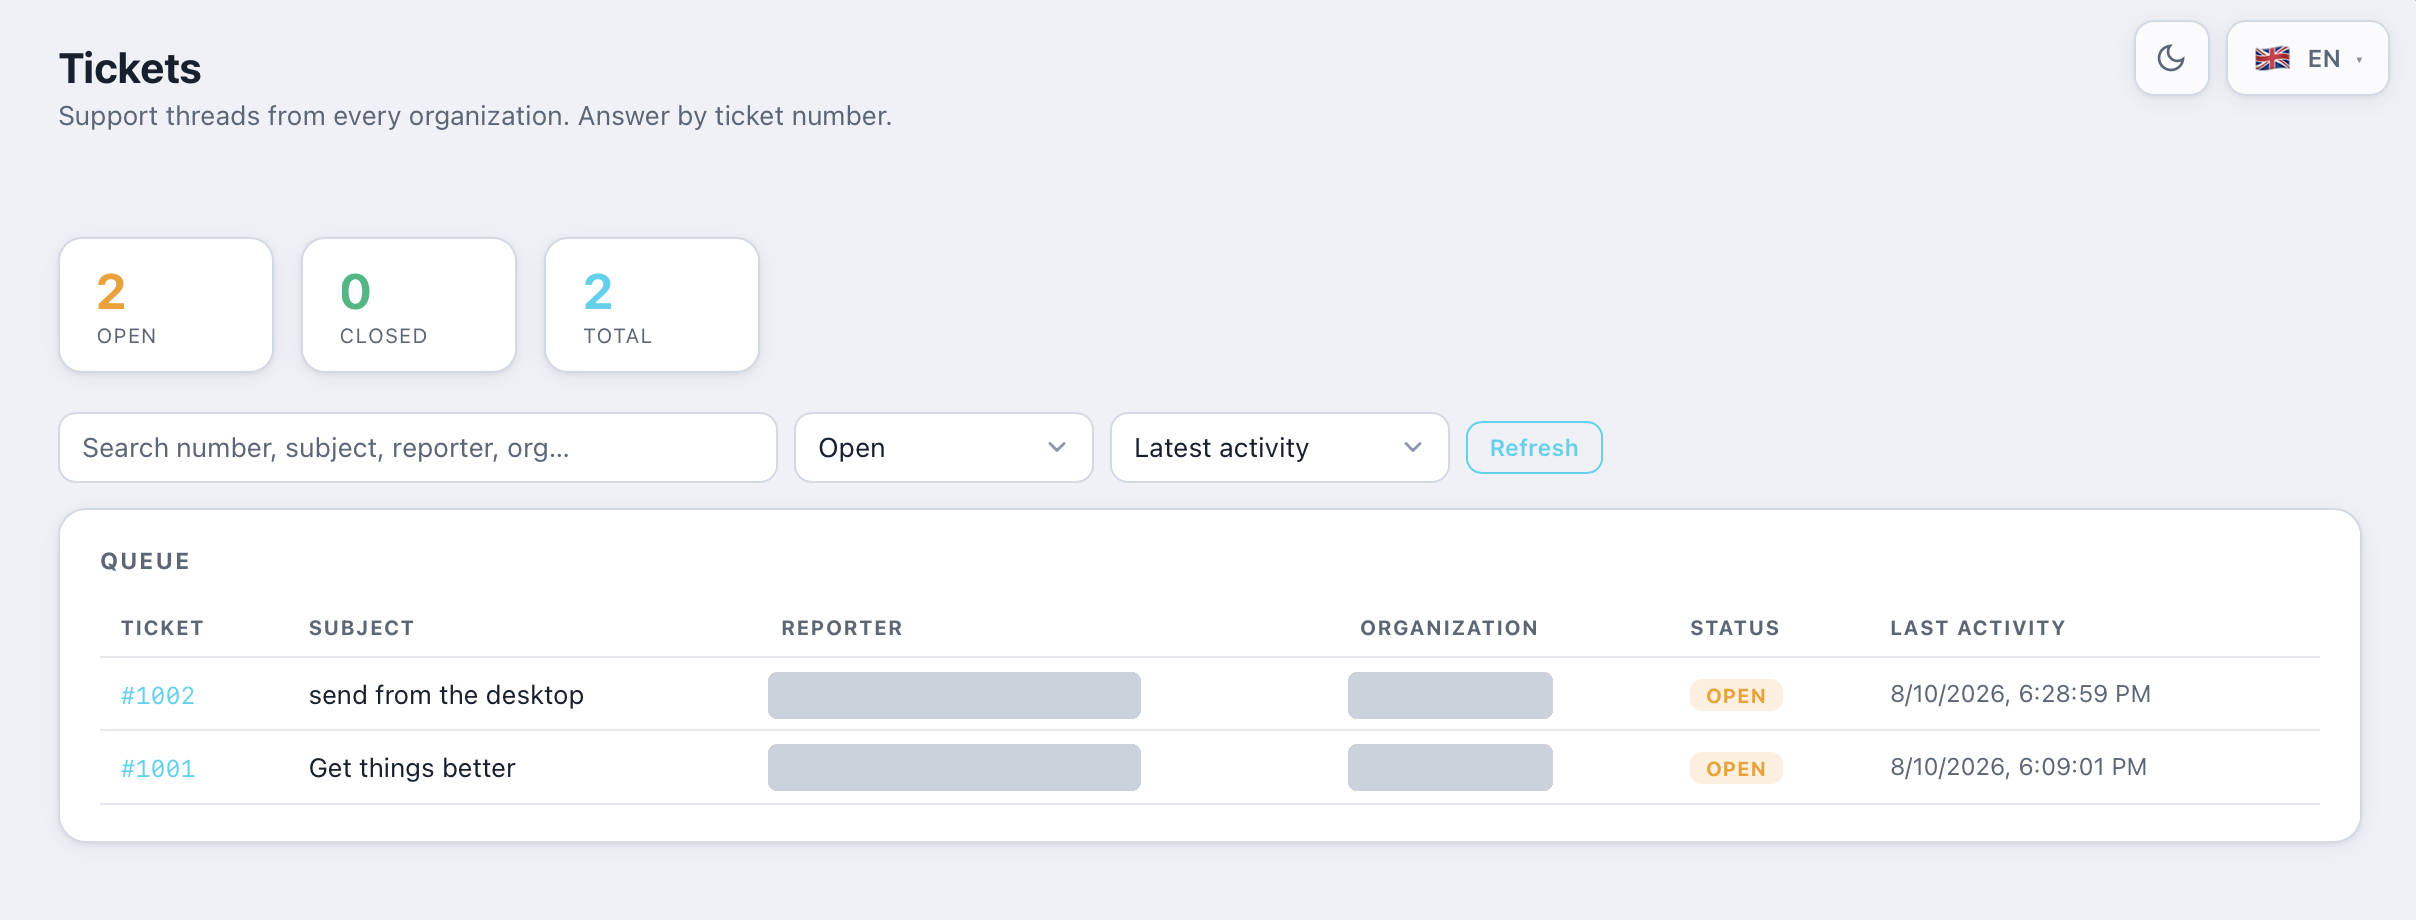Click OPEN status badge of ticket #1001
Viewport: 2416px width, 920px height.
[x=1736, y=769]
